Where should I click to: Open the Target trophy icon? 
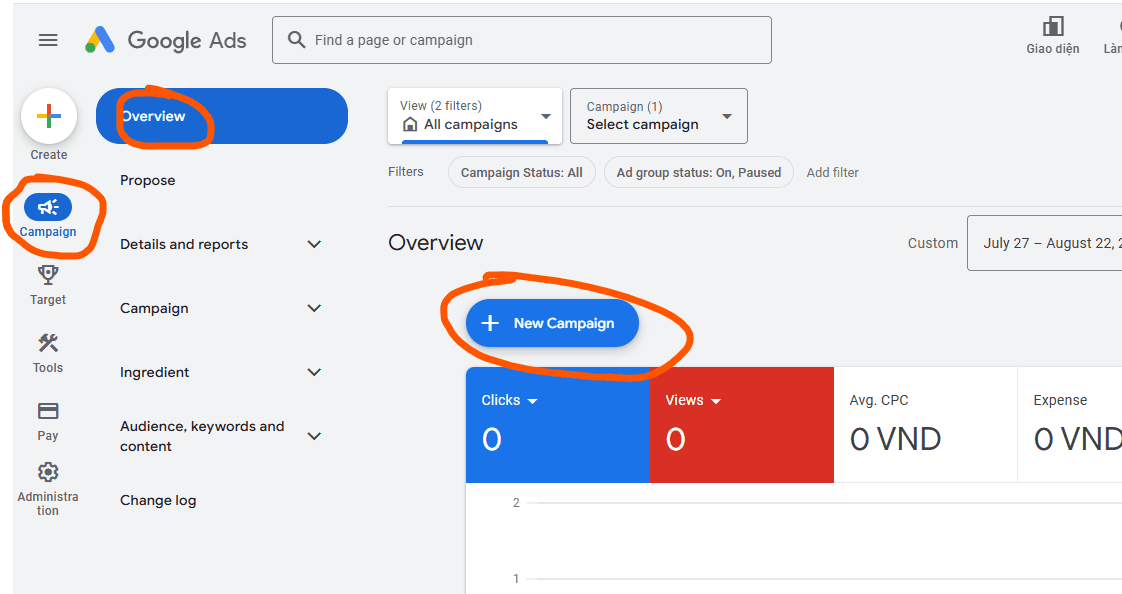pos(48,274)
